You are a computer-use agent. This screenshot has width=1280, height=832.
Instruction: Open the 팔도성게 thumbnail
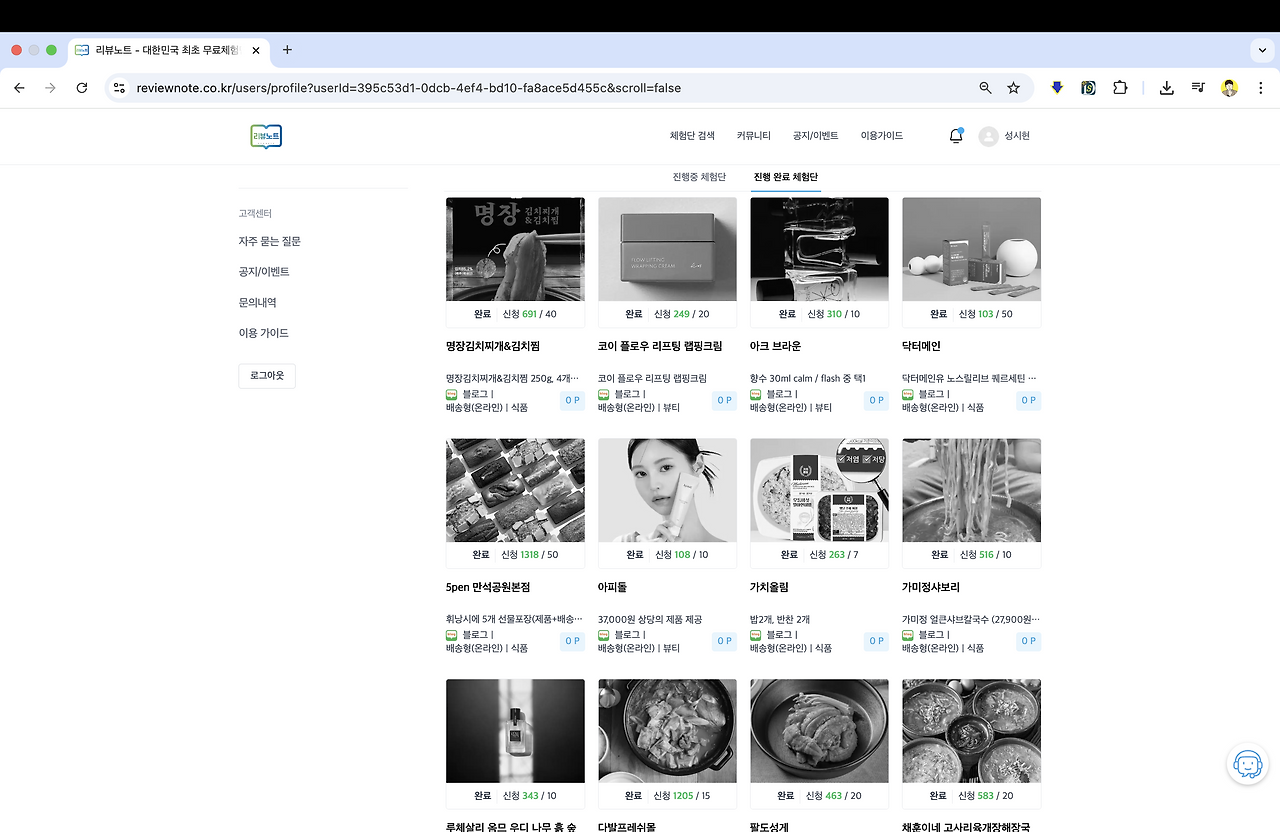pos(819,731)
